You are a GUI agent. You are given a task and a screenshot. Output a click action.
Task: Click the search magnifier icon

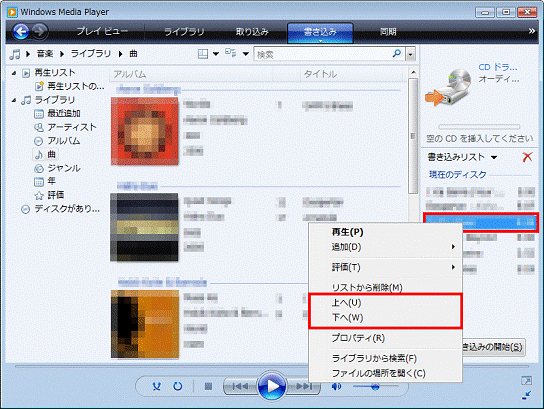397,54
